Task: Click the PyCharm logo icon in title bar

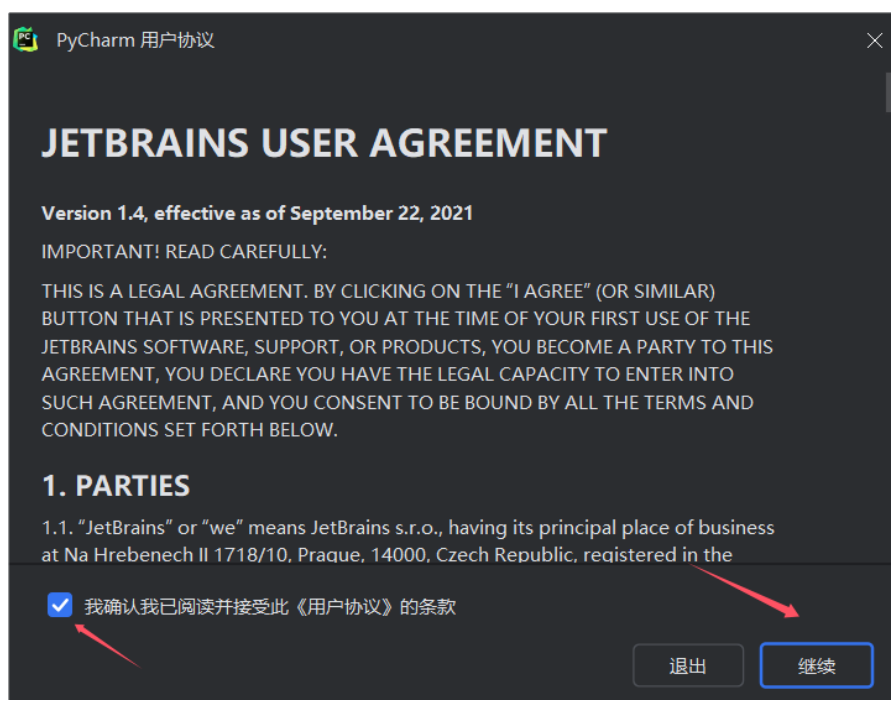Action: 26,40
